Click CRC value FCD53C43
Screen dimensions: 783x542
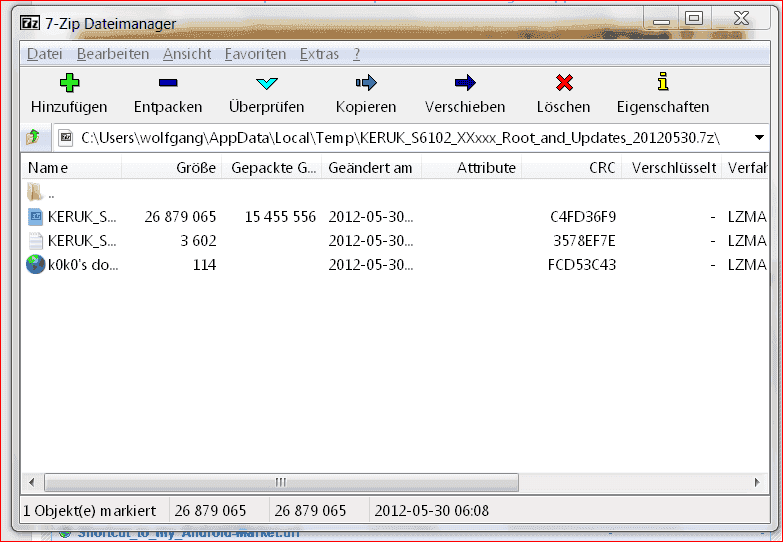point(582,265)
